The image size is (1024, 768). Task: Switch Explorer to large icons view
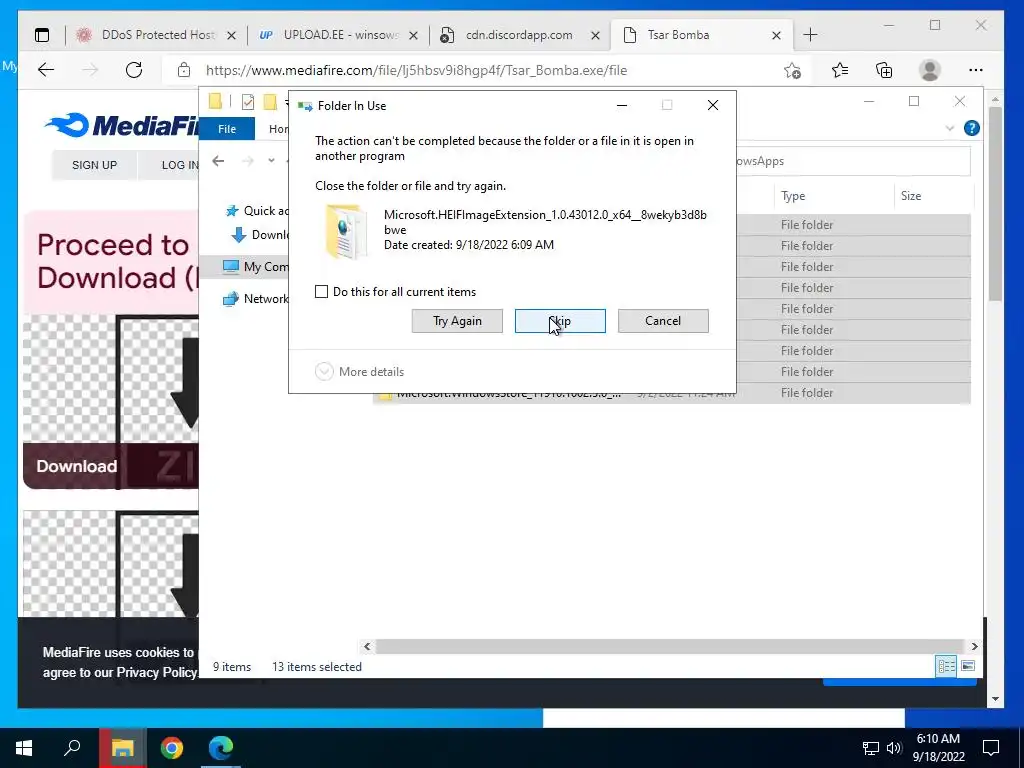point(968,666)
